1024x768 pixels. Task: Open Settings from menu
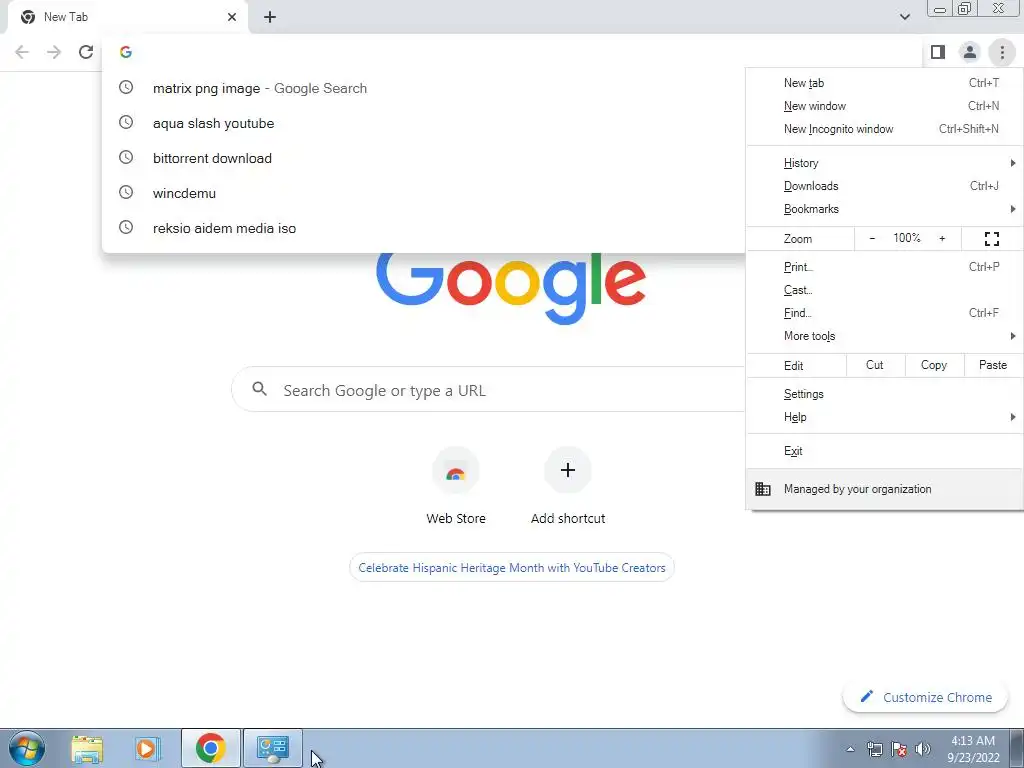(x=885, y=394)
